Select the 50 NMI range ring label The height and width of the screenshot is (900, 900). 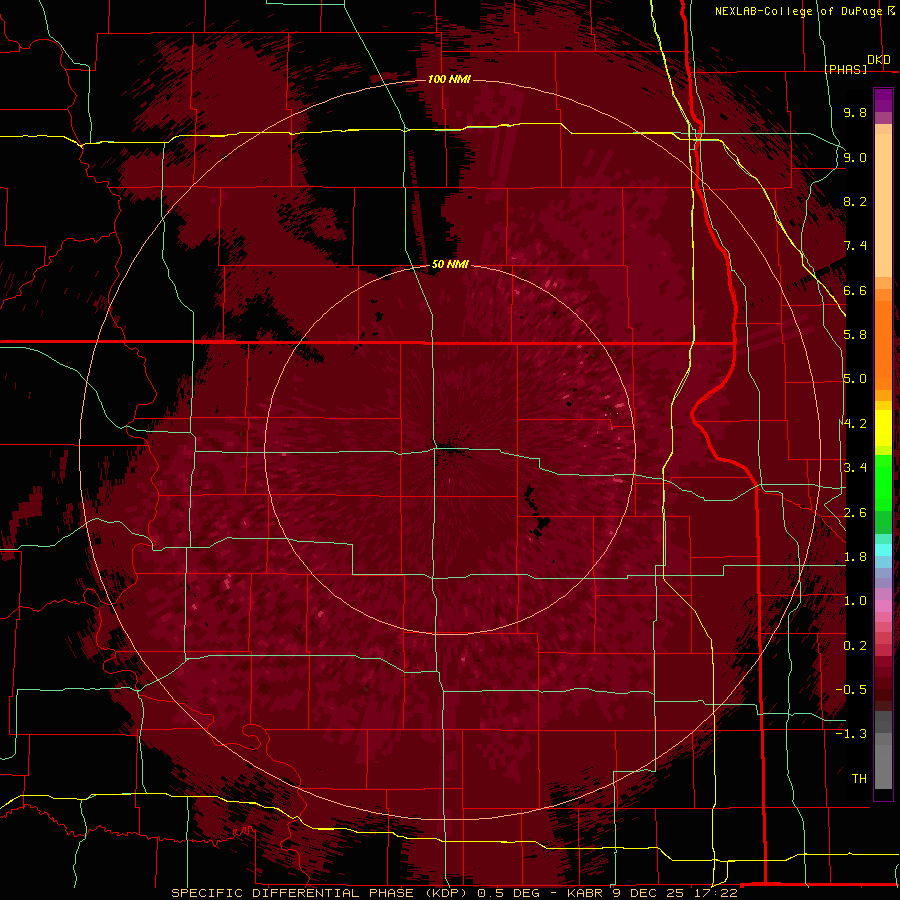(450, 264)
